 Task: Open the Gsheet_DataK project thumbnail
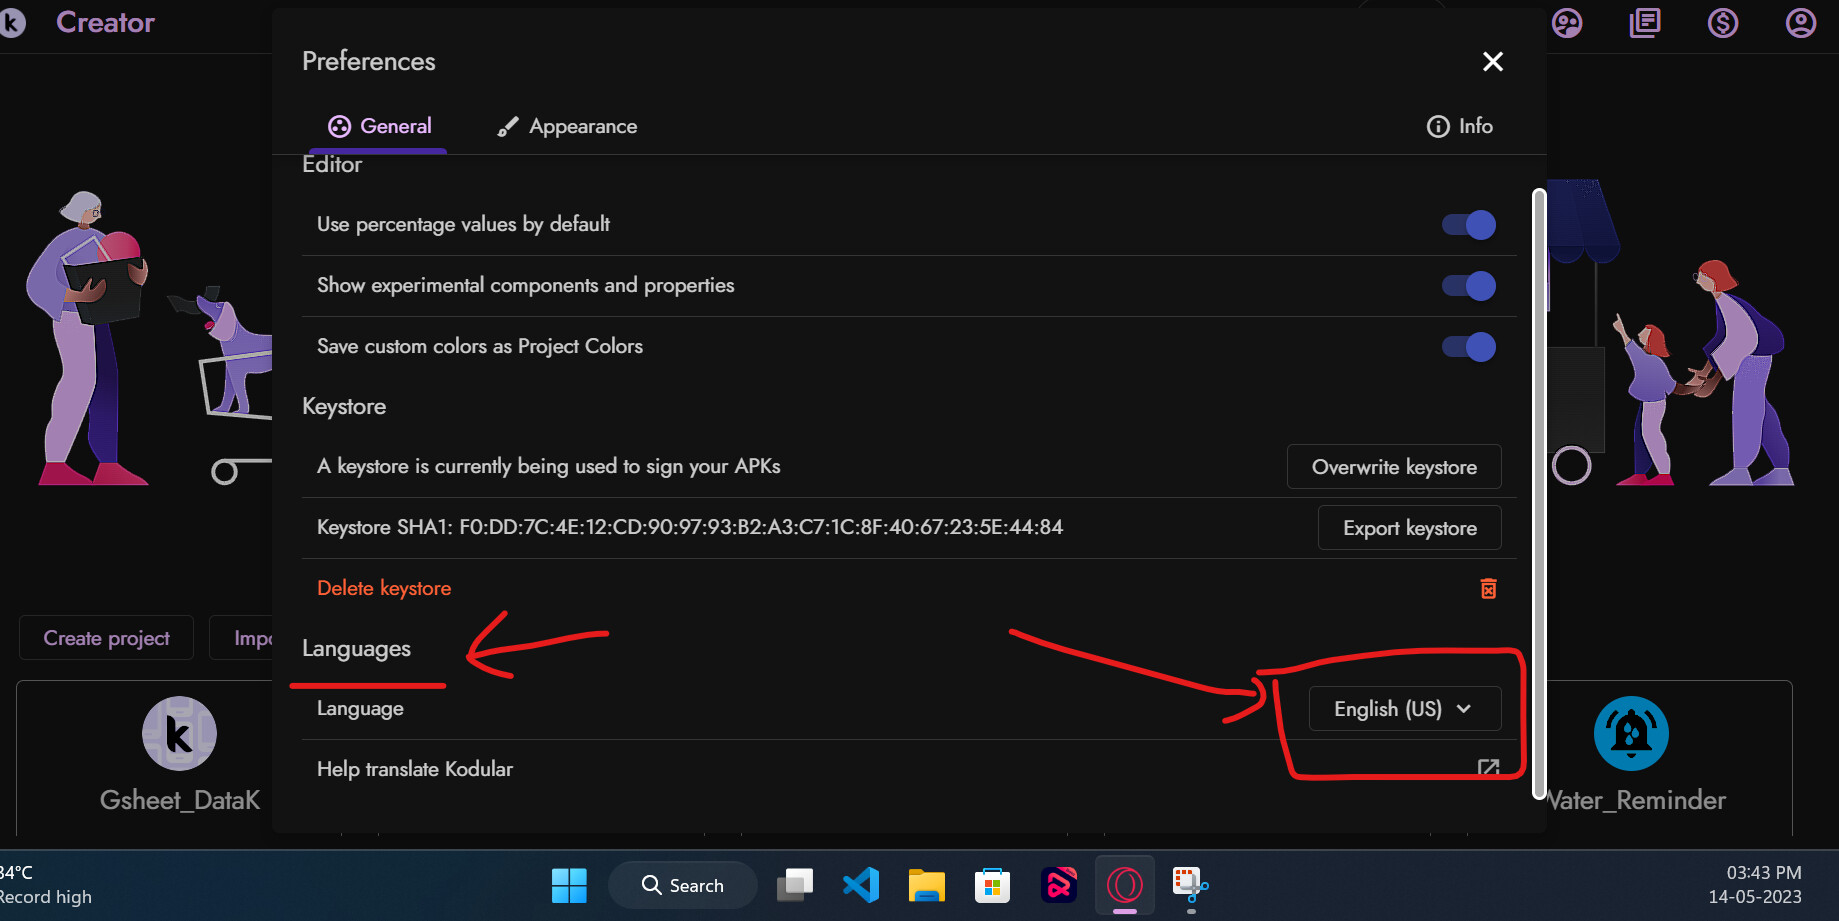click(x=179, y=734)
